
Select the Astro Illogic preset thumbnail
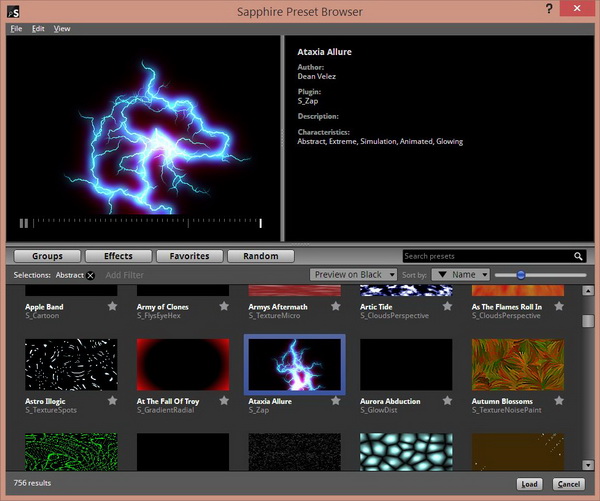70,365
